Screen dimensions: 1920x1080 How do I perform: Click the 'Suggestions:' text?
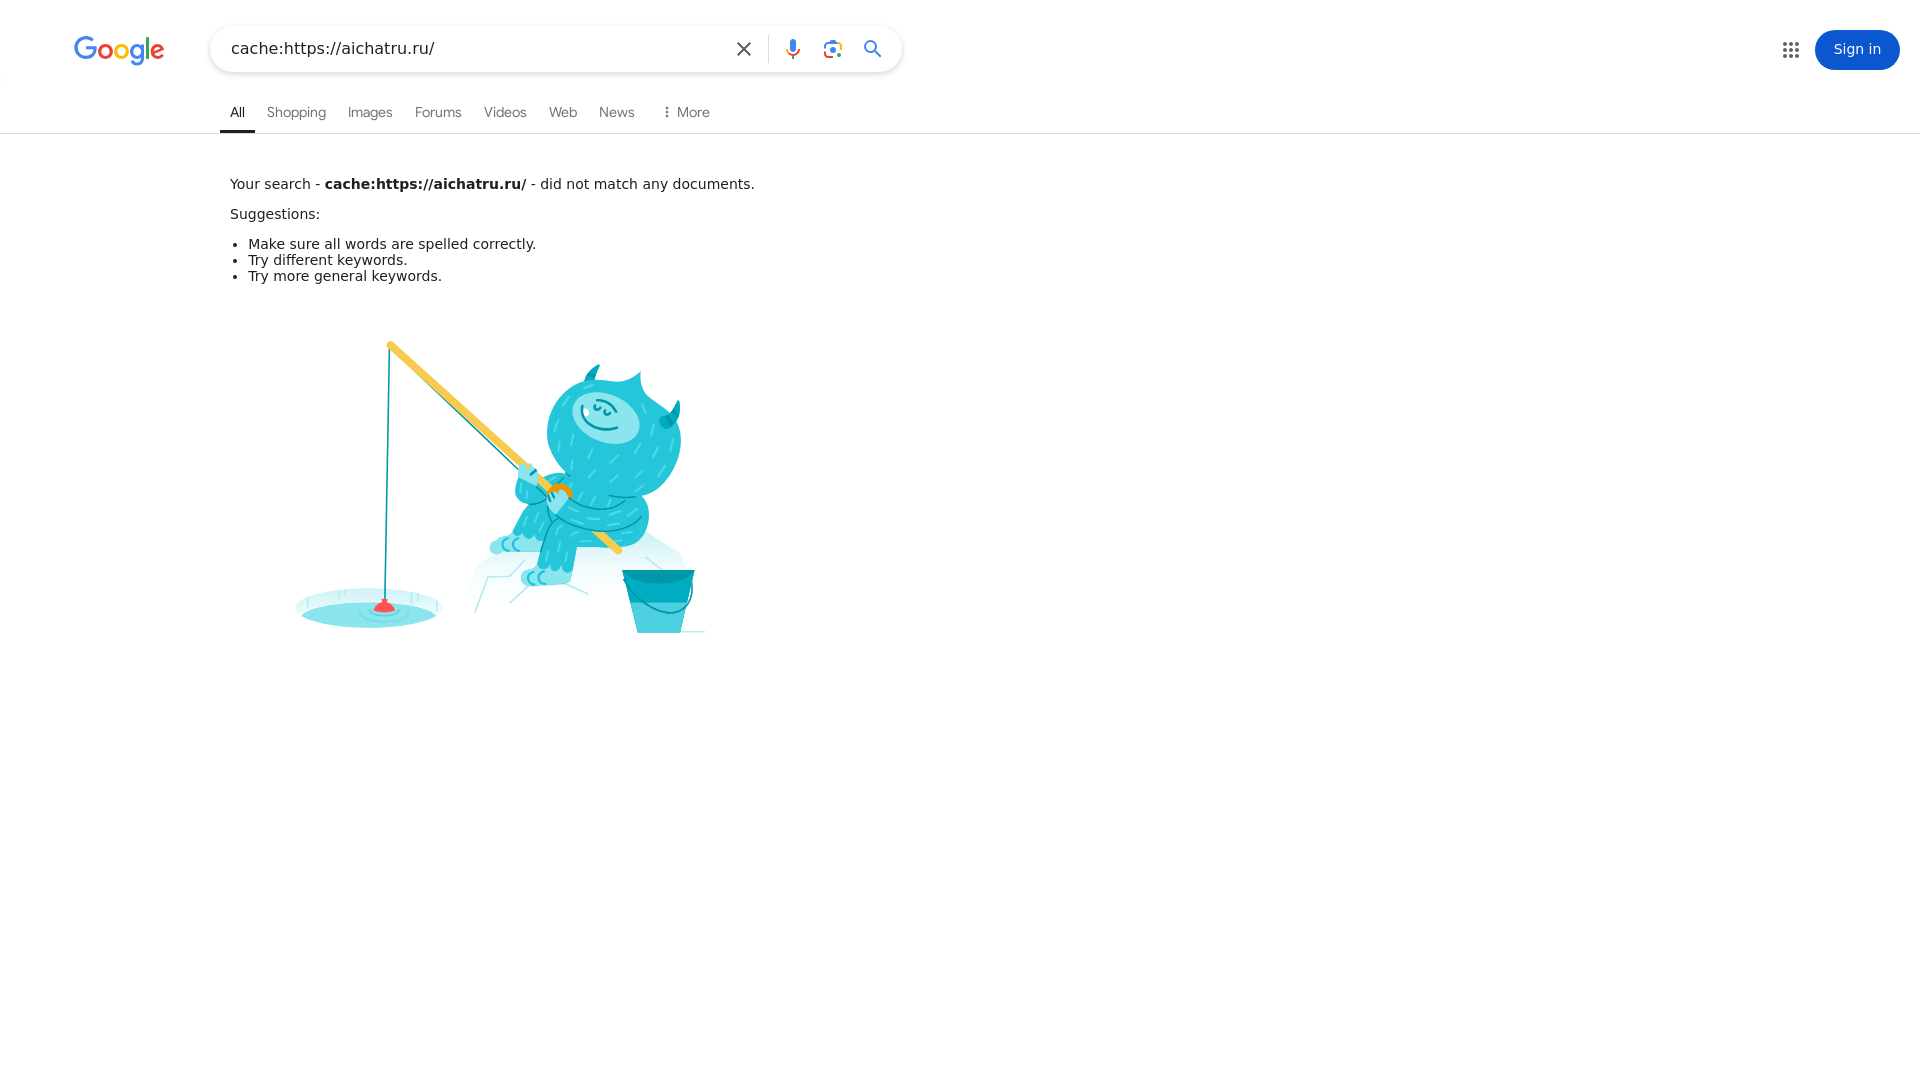point(275,214)
